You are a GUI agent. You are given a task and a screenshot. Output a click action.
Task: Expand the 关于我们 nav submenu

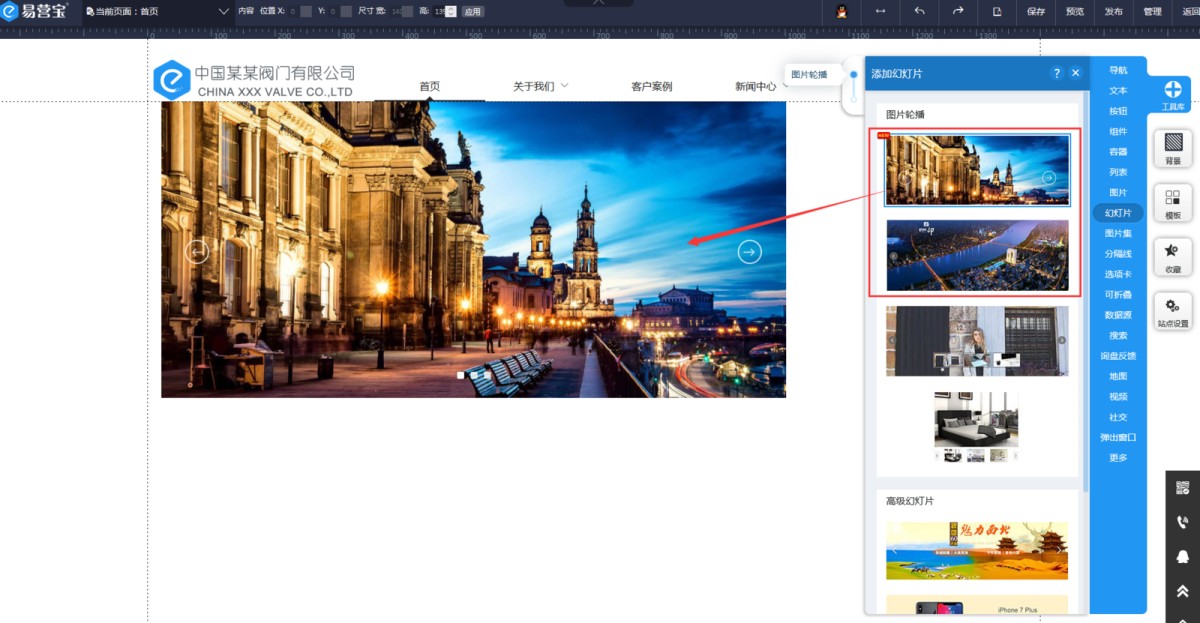click(x=564, y=86)
